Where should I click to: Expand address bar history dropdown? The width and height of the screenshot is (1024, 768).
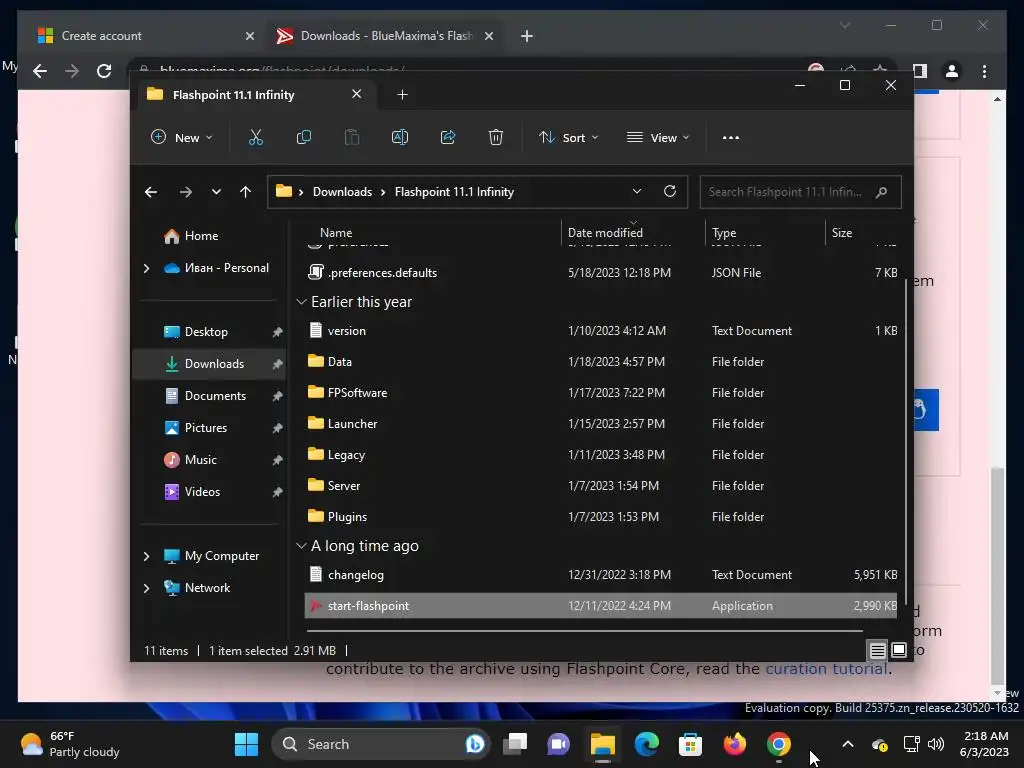(x=637, y=191)
